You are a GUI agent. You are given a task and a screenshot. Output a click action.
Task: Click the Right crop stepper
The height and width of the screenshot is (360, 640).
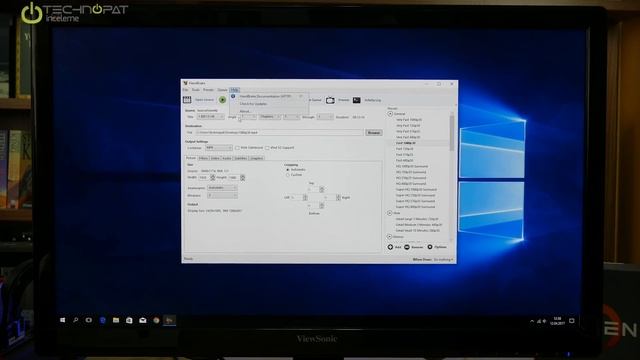point(338,198)
